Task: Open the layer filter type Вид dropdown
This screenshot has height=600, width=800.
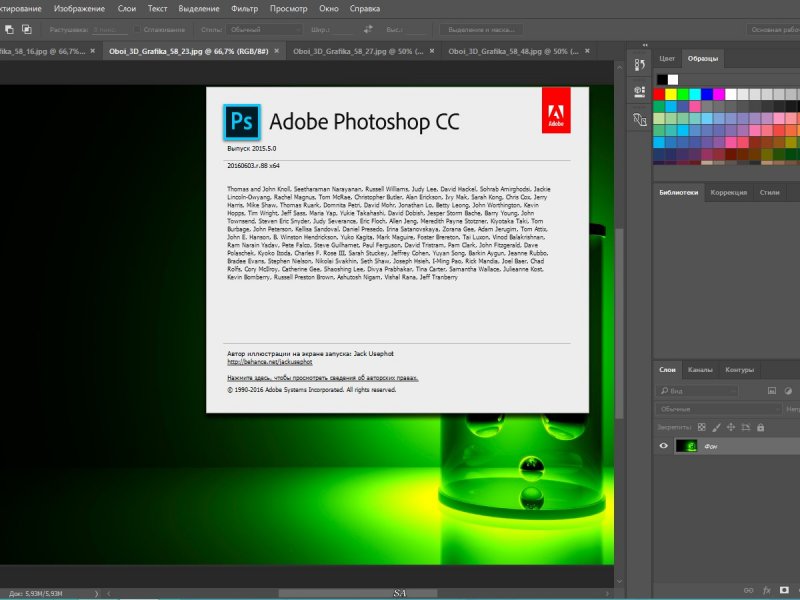Action: (697, 391)
